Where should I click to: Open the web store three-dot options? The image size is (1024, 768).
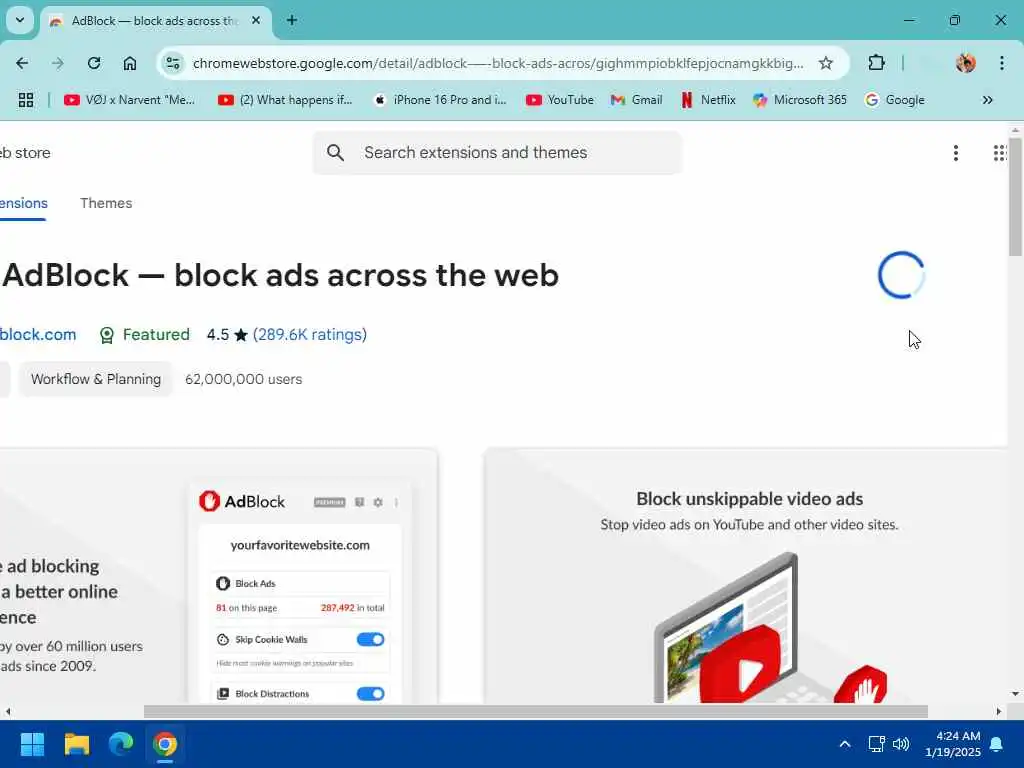click(955, 153)
